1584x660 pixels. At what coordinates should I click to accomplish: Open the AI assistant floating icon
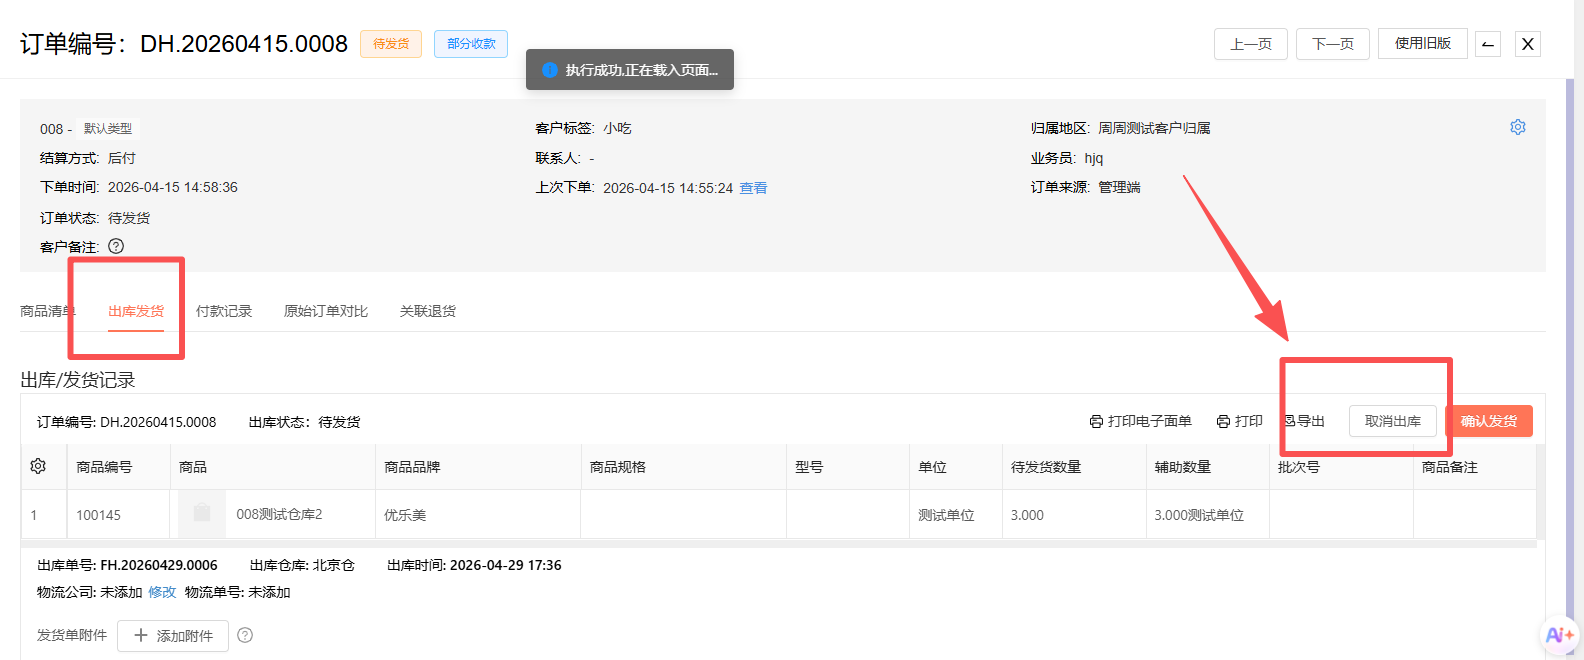click(x=1559, y=635)
